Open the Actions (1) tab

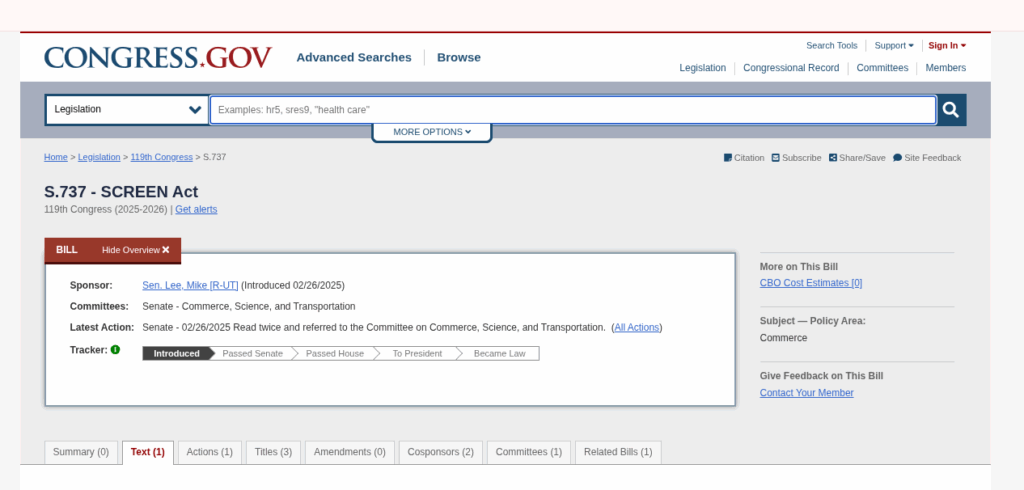(210, 452)
